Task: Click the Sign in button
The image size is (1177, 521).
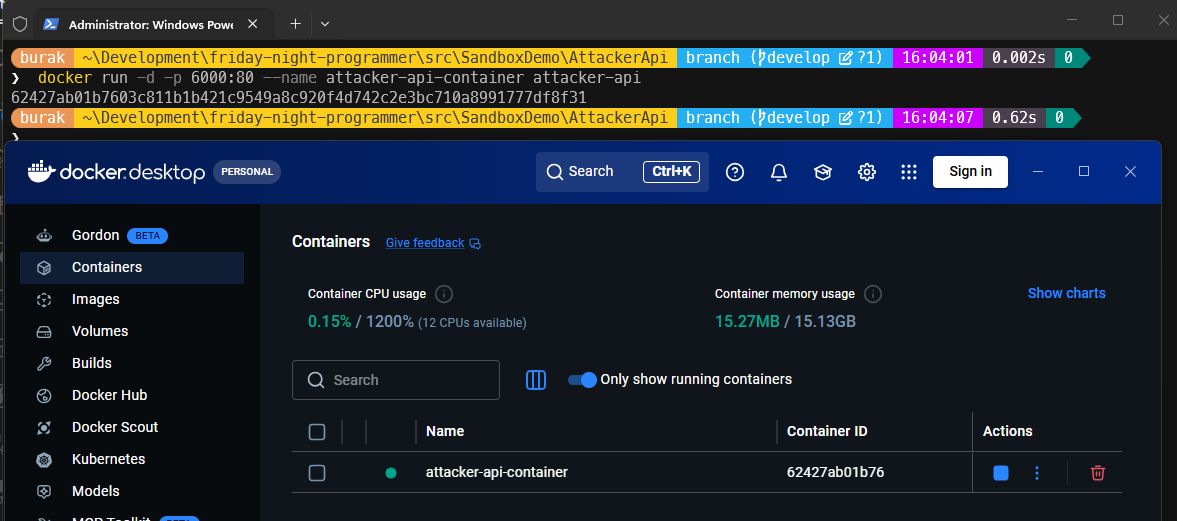Action: pos(970,172)
